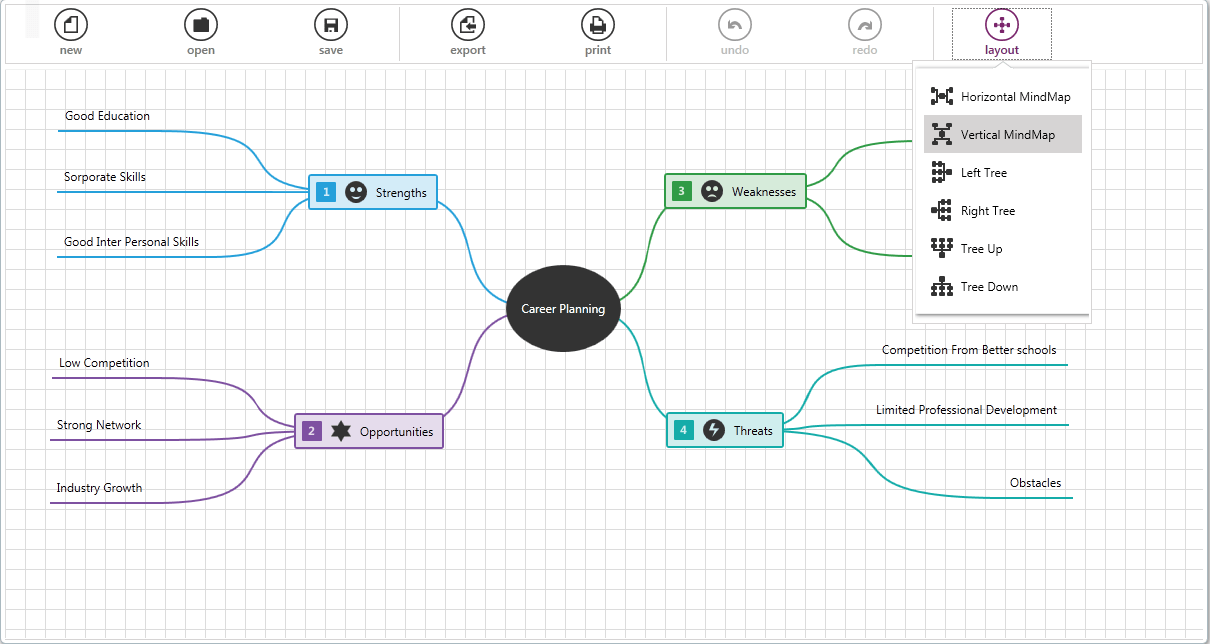1210x644 pixels.
Task: Click the star icon on Opportunities
Action: click(341, 431)
